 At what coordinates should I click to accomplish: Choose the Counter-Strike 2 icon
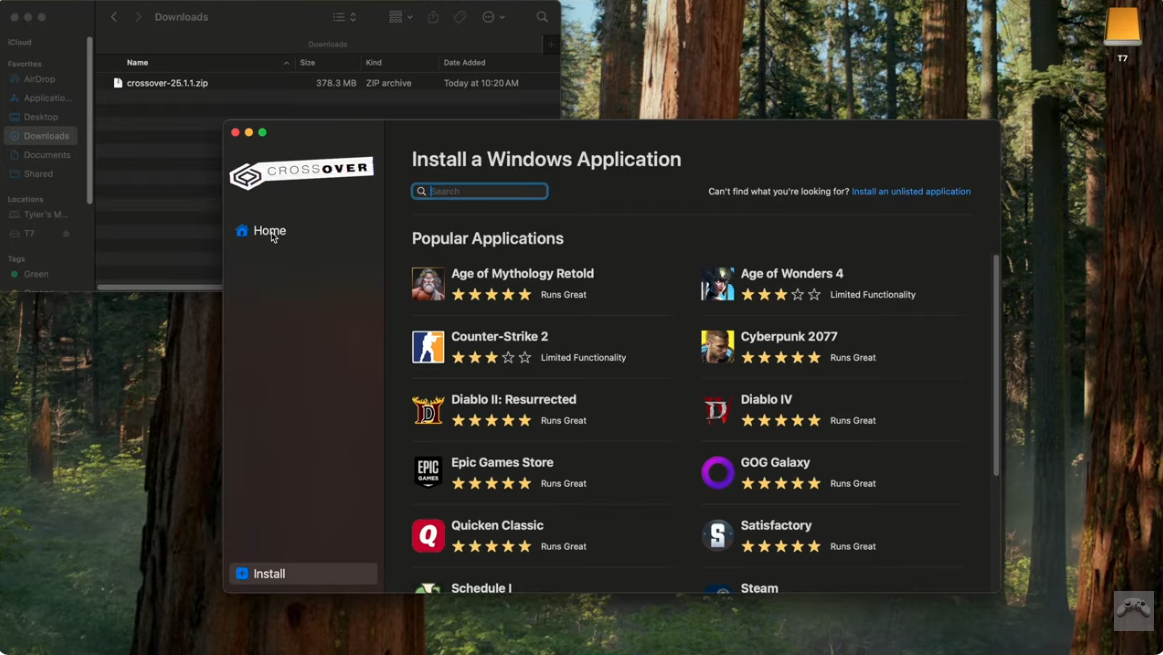[428, 347]
